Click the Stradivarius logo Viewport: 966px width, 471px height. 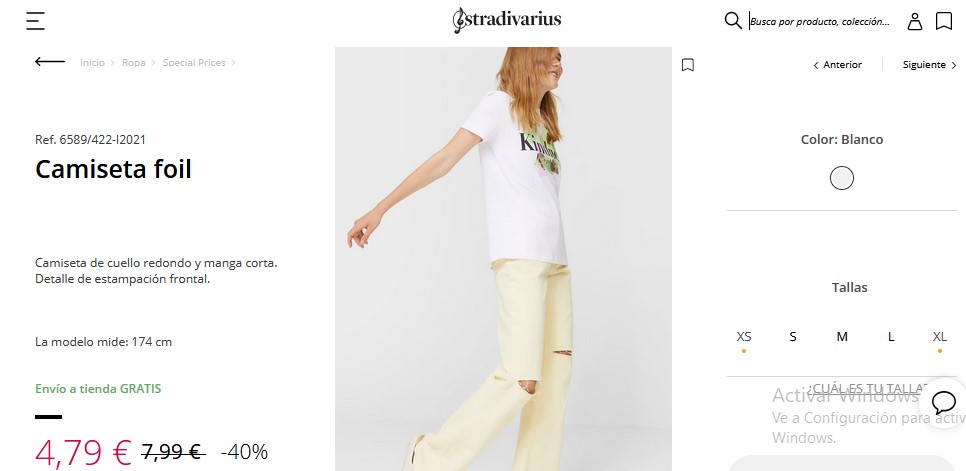[506, 20]
